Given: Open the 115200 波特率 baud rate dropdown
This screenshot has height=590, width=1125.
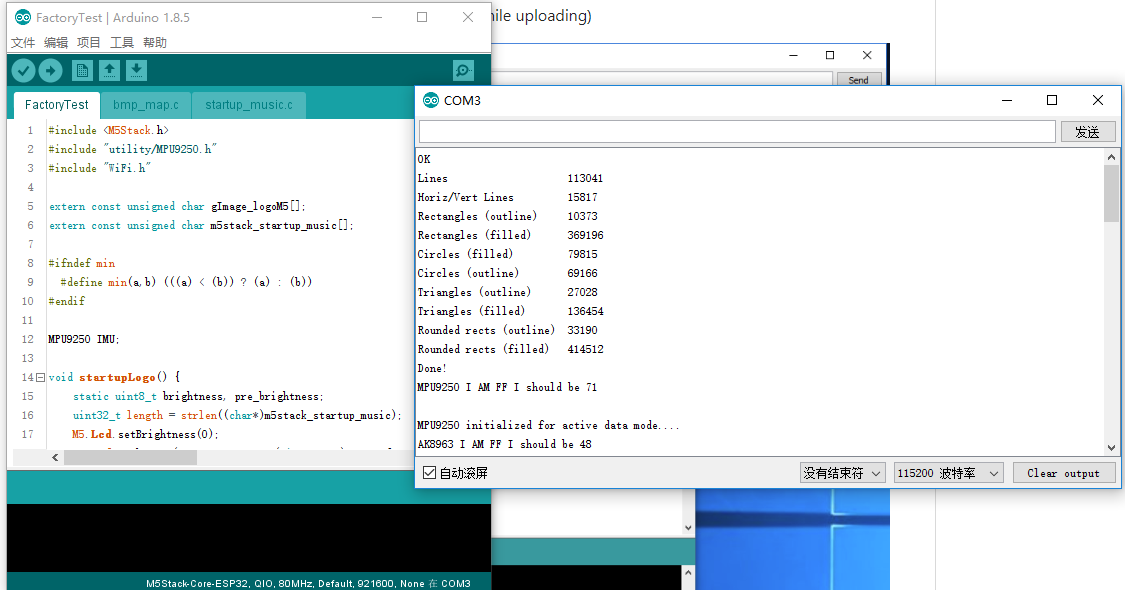Looking at the screenshot, I should [948, 473].
